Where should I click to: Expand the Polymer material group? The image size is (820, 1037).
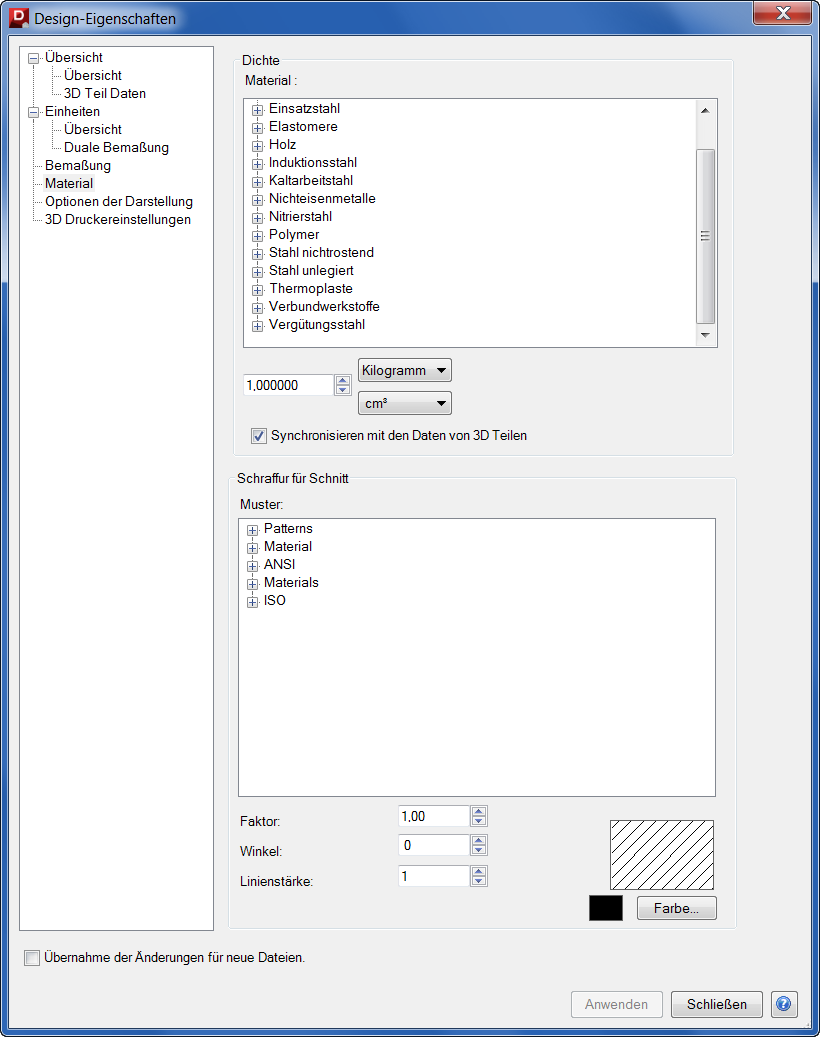[x=257, y=235]
